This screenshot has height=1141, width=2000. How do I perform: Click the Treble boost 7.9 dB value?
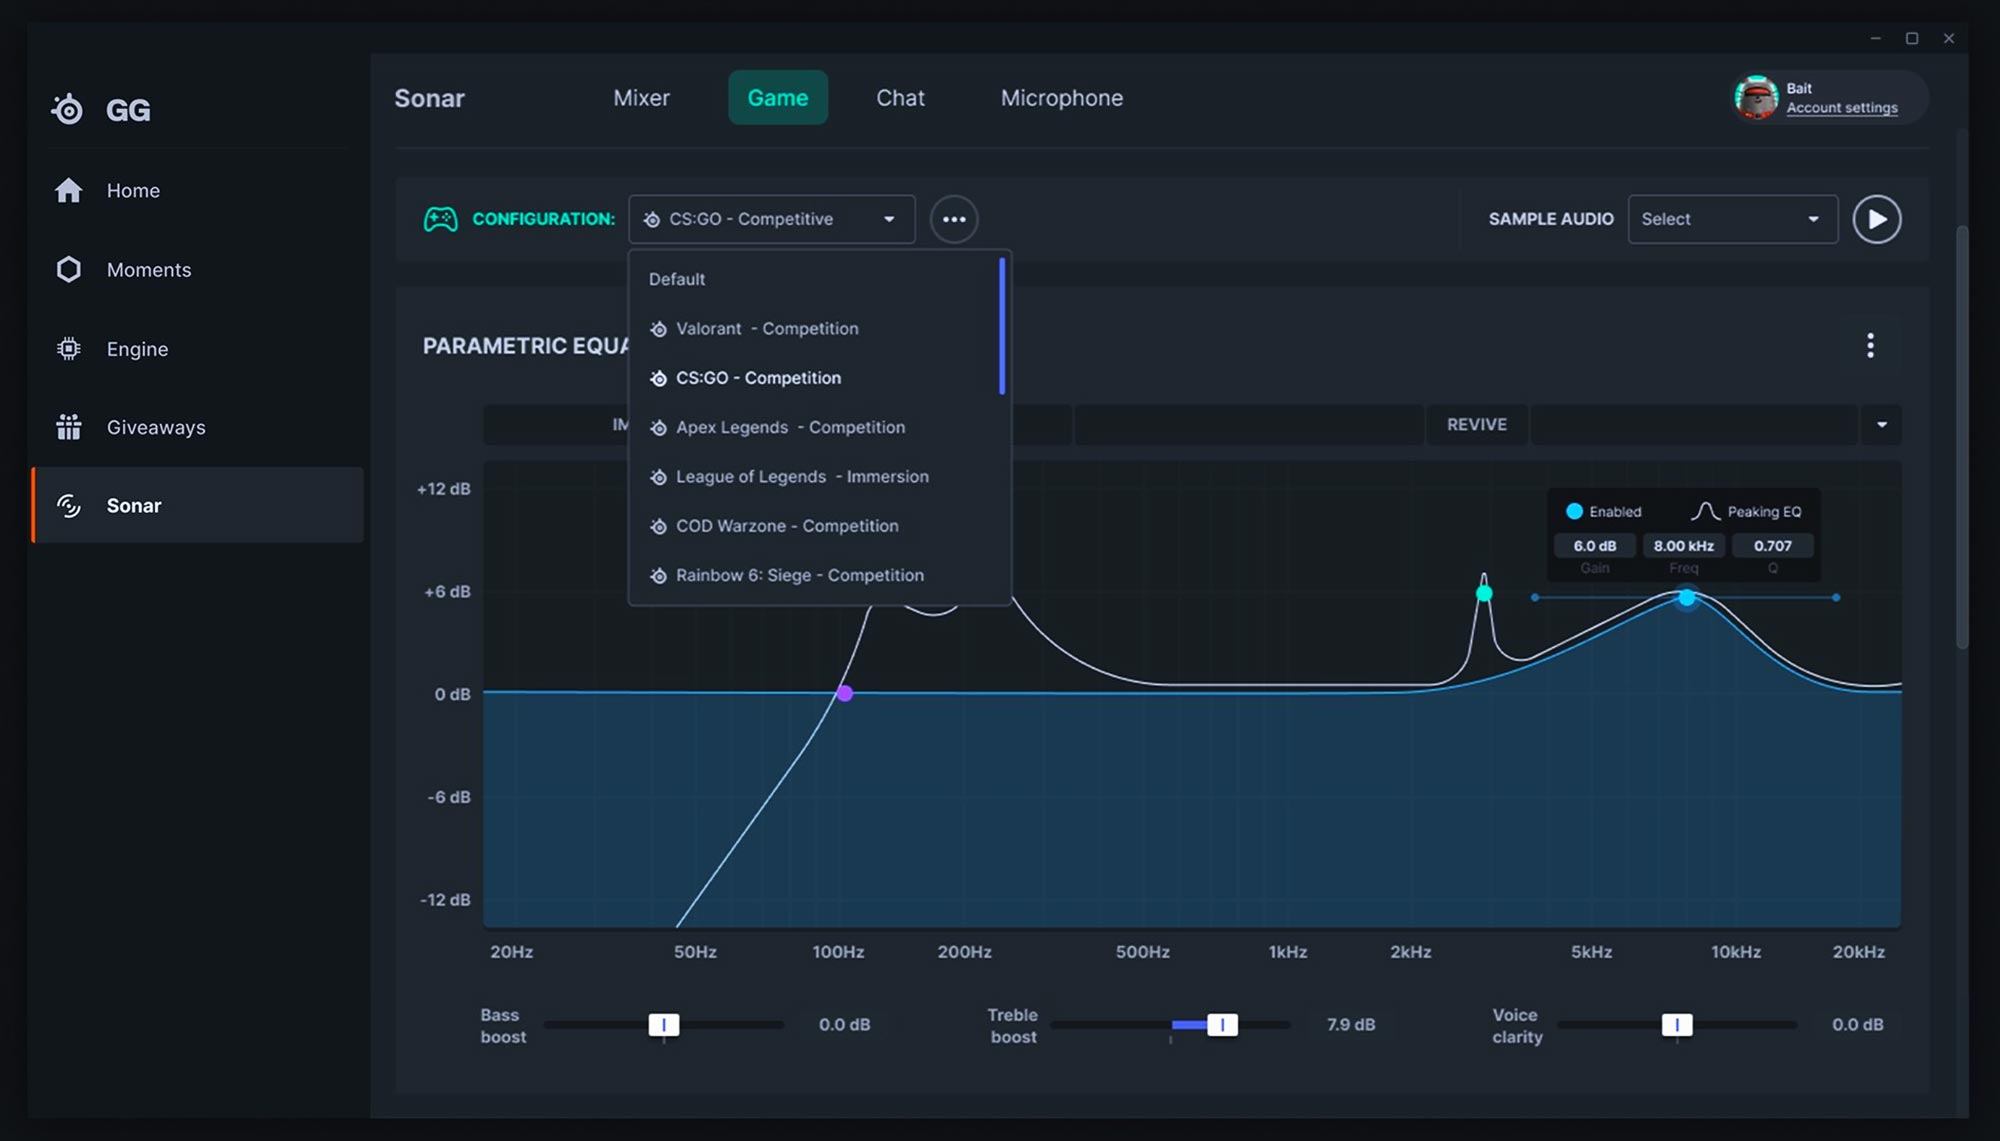[x=1350, y=1025]
